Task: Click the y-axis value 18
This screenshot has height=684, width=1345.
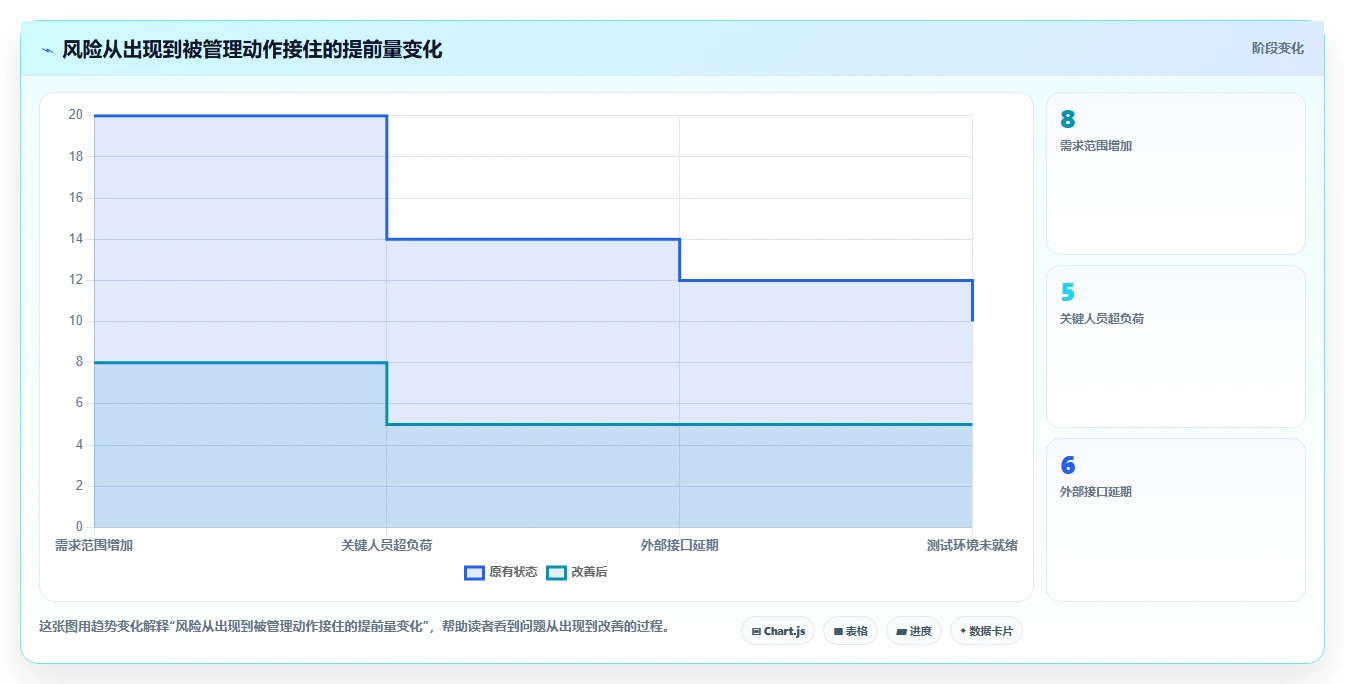Action: pyautogui.click(x=75, y=156)
